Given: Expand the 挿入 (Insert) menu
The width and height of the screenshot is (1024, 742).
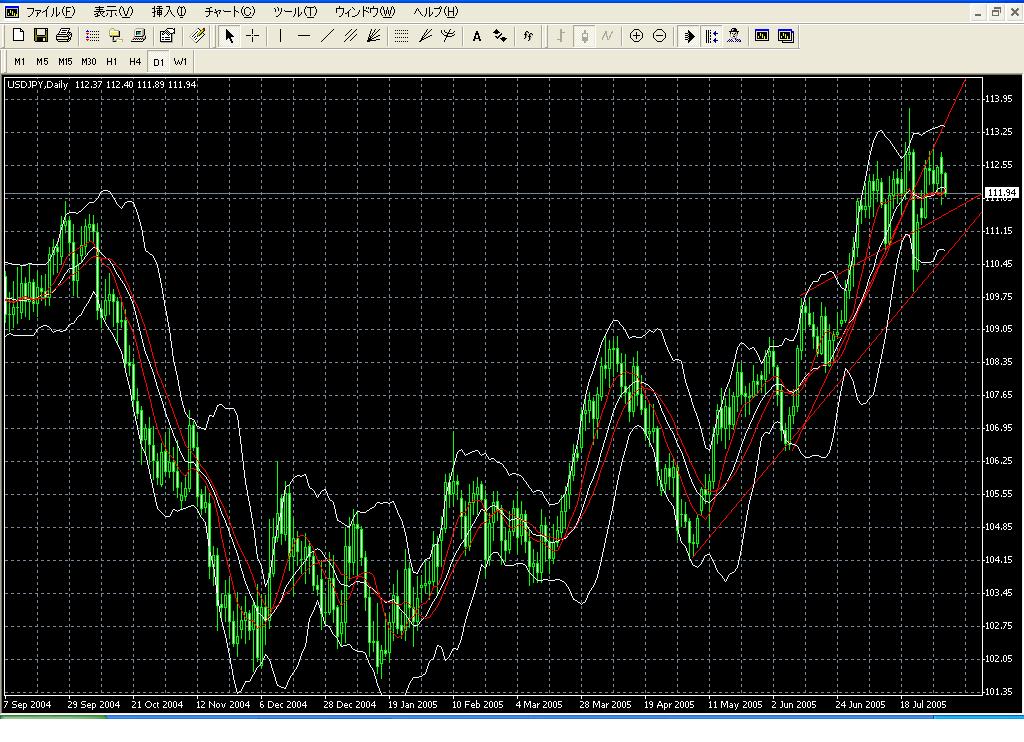Looking at the screenshot, I should pyautogui.click(x=168, y=12).
